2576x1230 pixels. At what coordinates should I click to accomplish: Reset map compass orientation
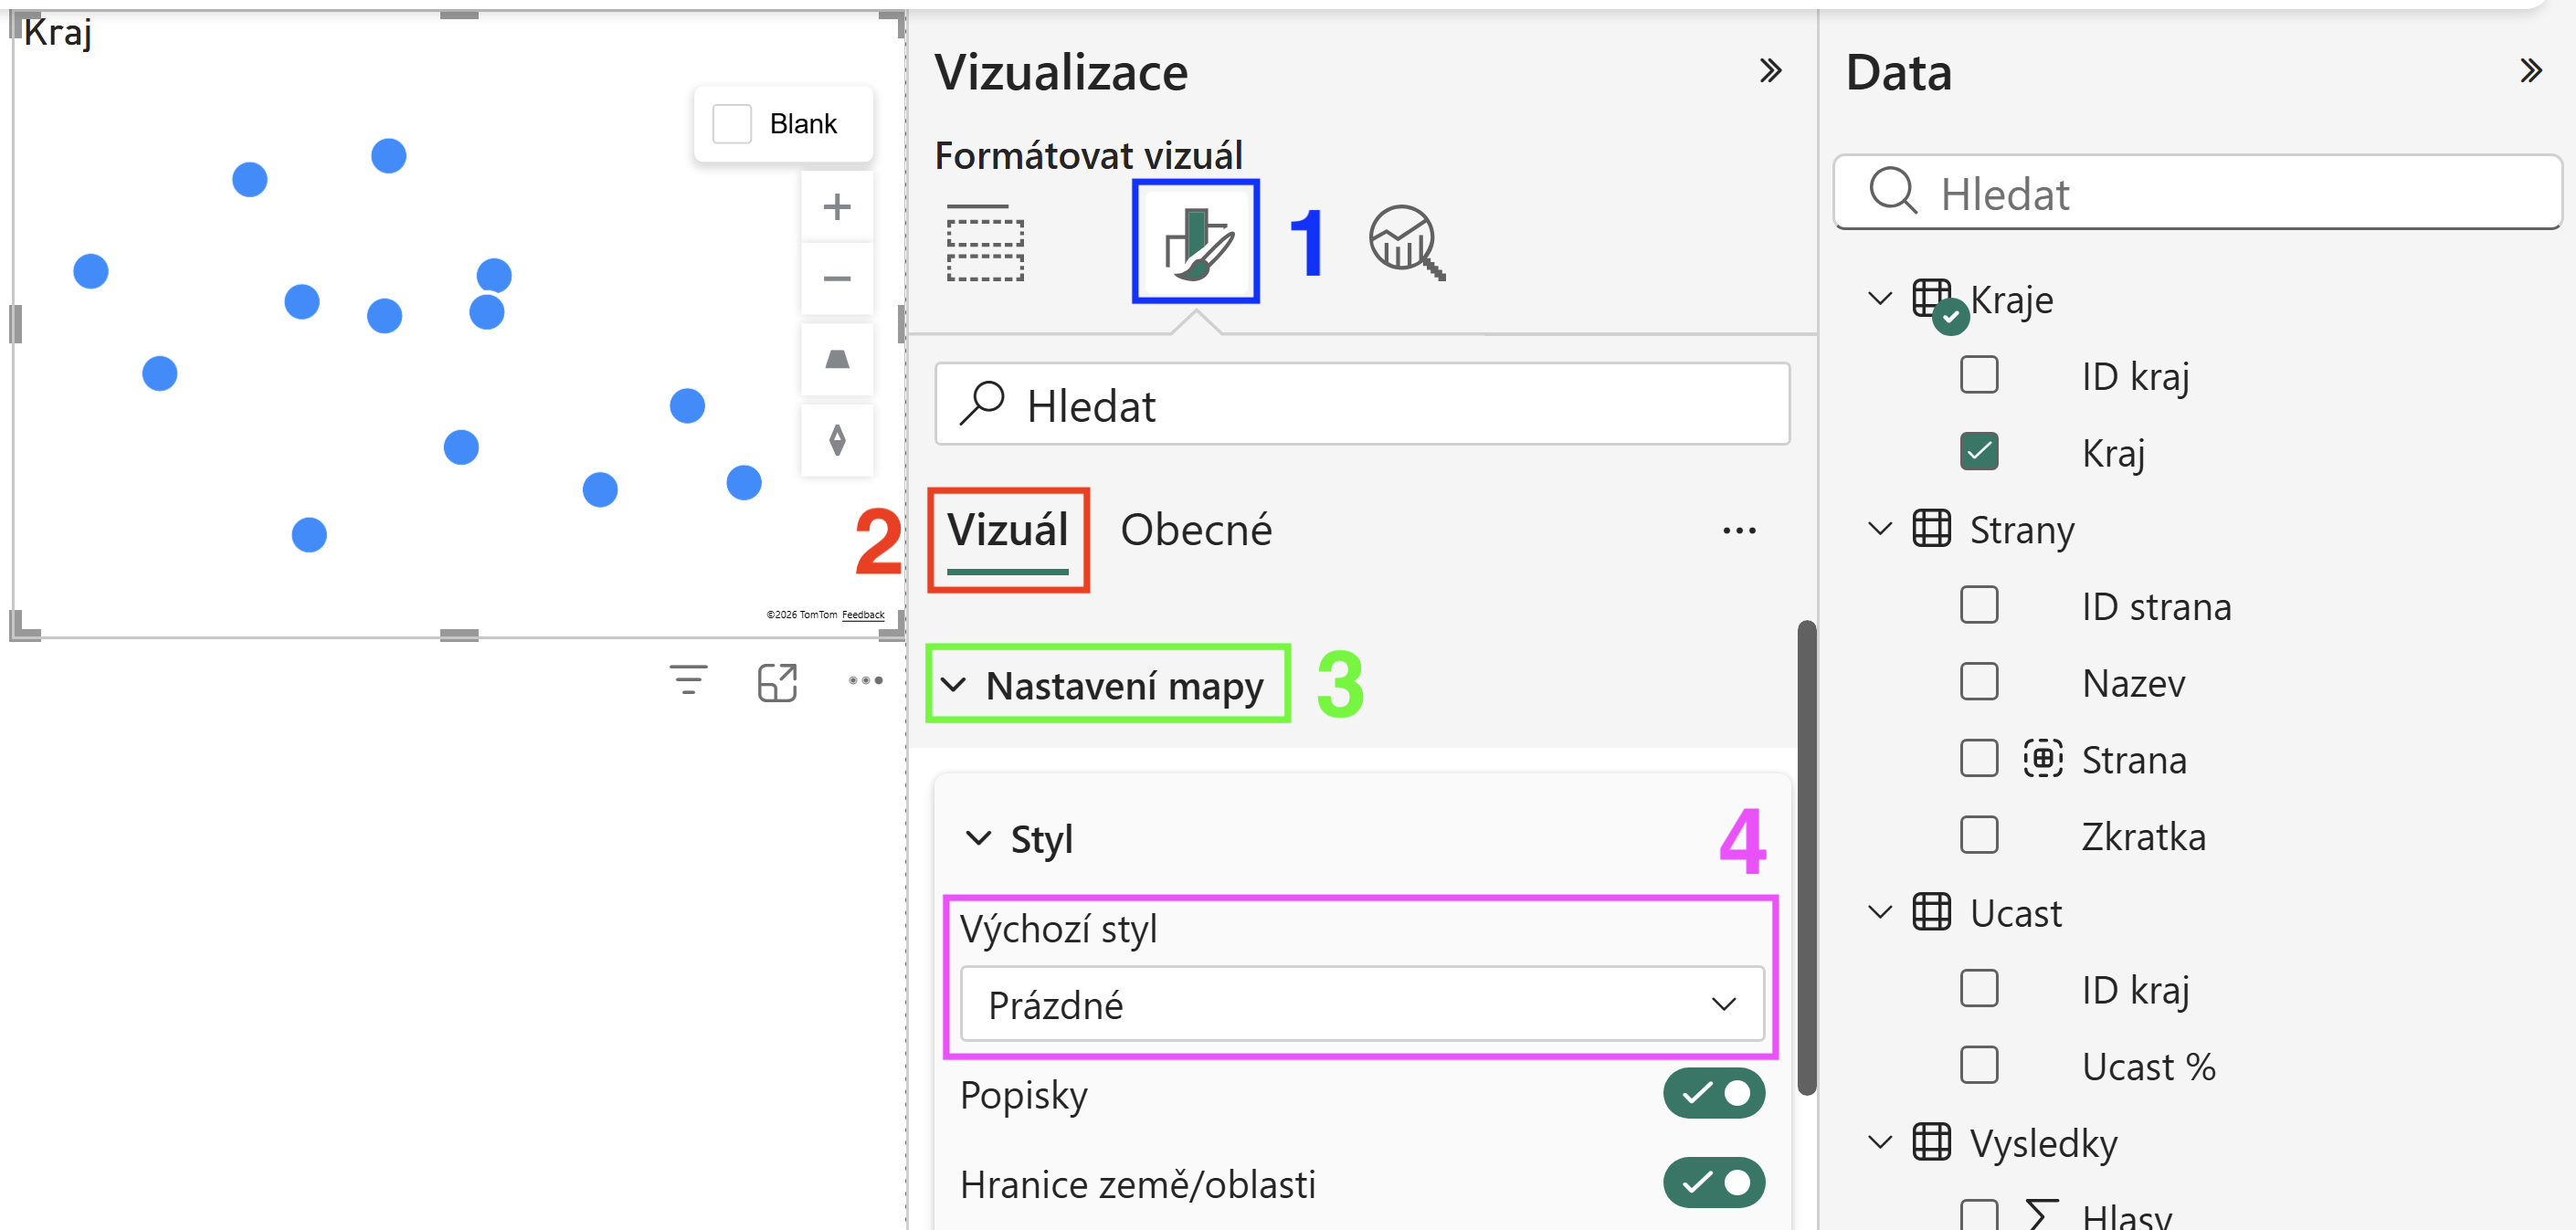point(837,440)
